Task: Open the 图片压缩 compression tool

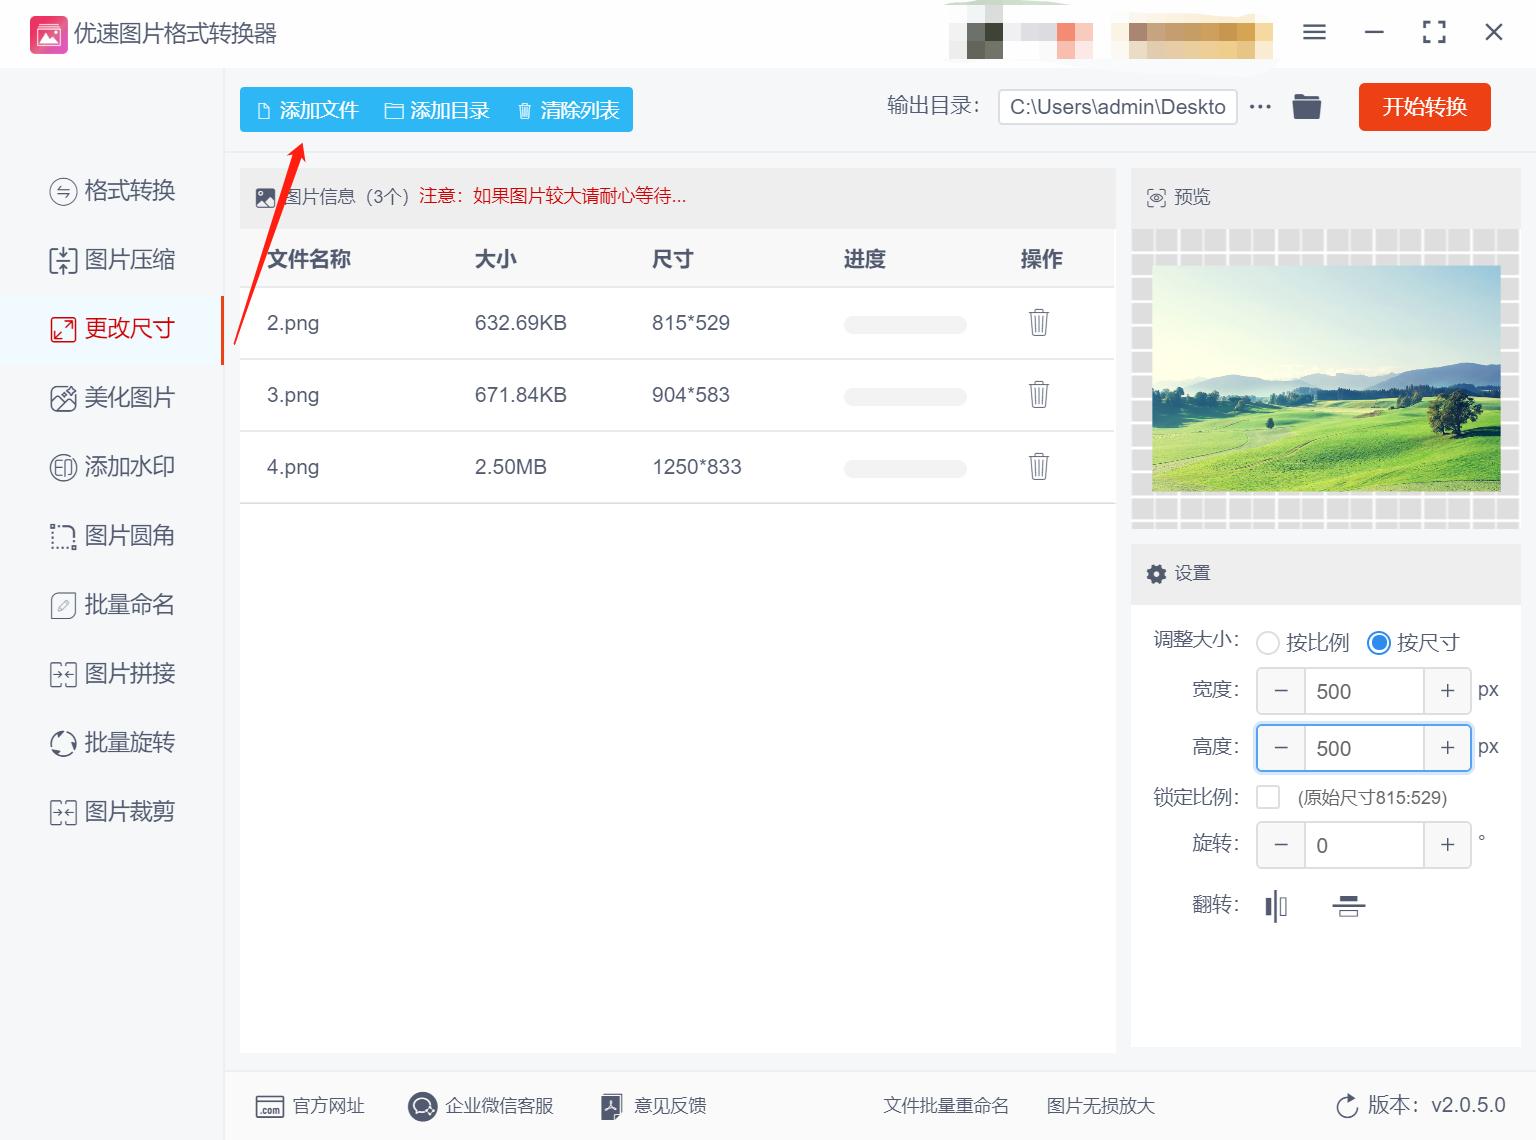Action: click(113, 259)
